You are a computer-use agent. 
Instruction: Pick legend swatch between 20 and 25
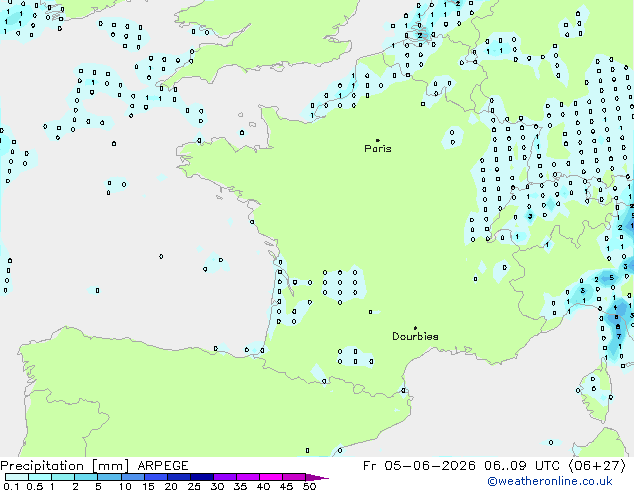(x=179, y=477)
